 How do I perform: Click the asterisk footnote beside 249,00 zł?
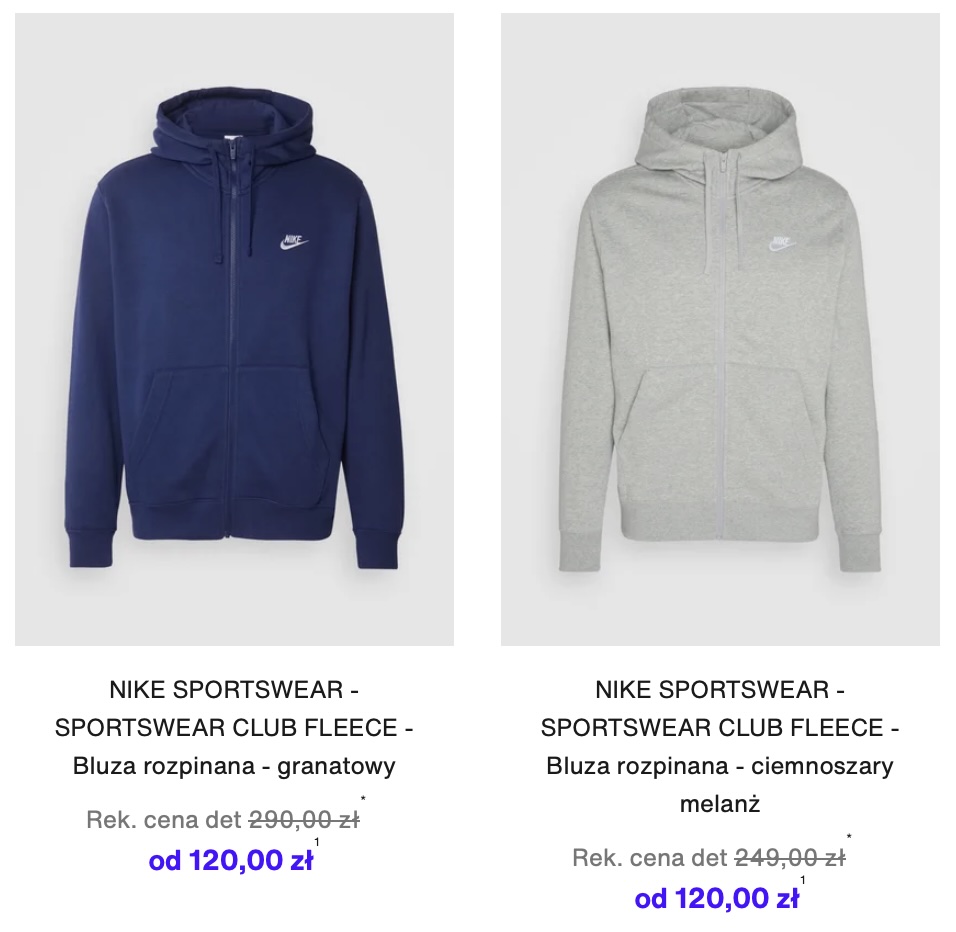(849, 837)
